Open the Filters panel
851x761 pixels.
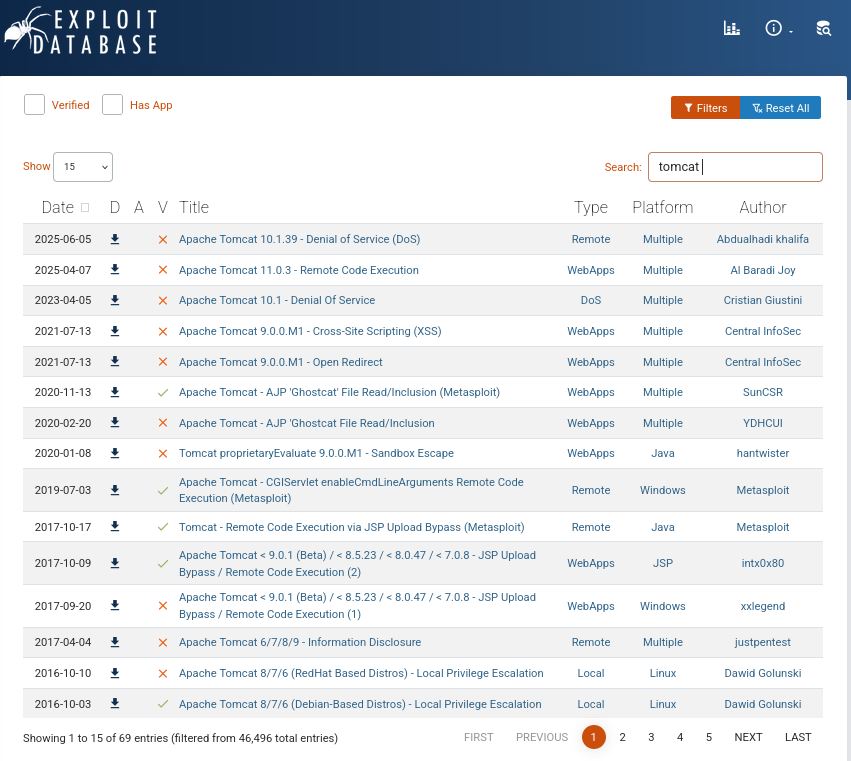(x=705, y=107)
